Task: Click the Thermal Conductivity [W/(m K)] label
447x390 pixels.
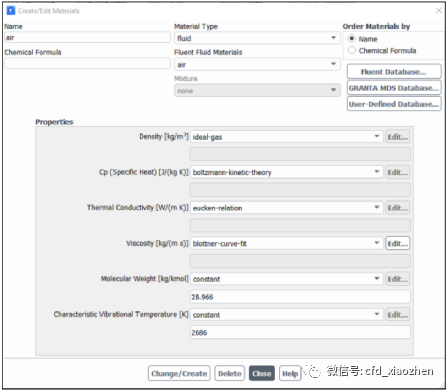Action: pos(138,208)
